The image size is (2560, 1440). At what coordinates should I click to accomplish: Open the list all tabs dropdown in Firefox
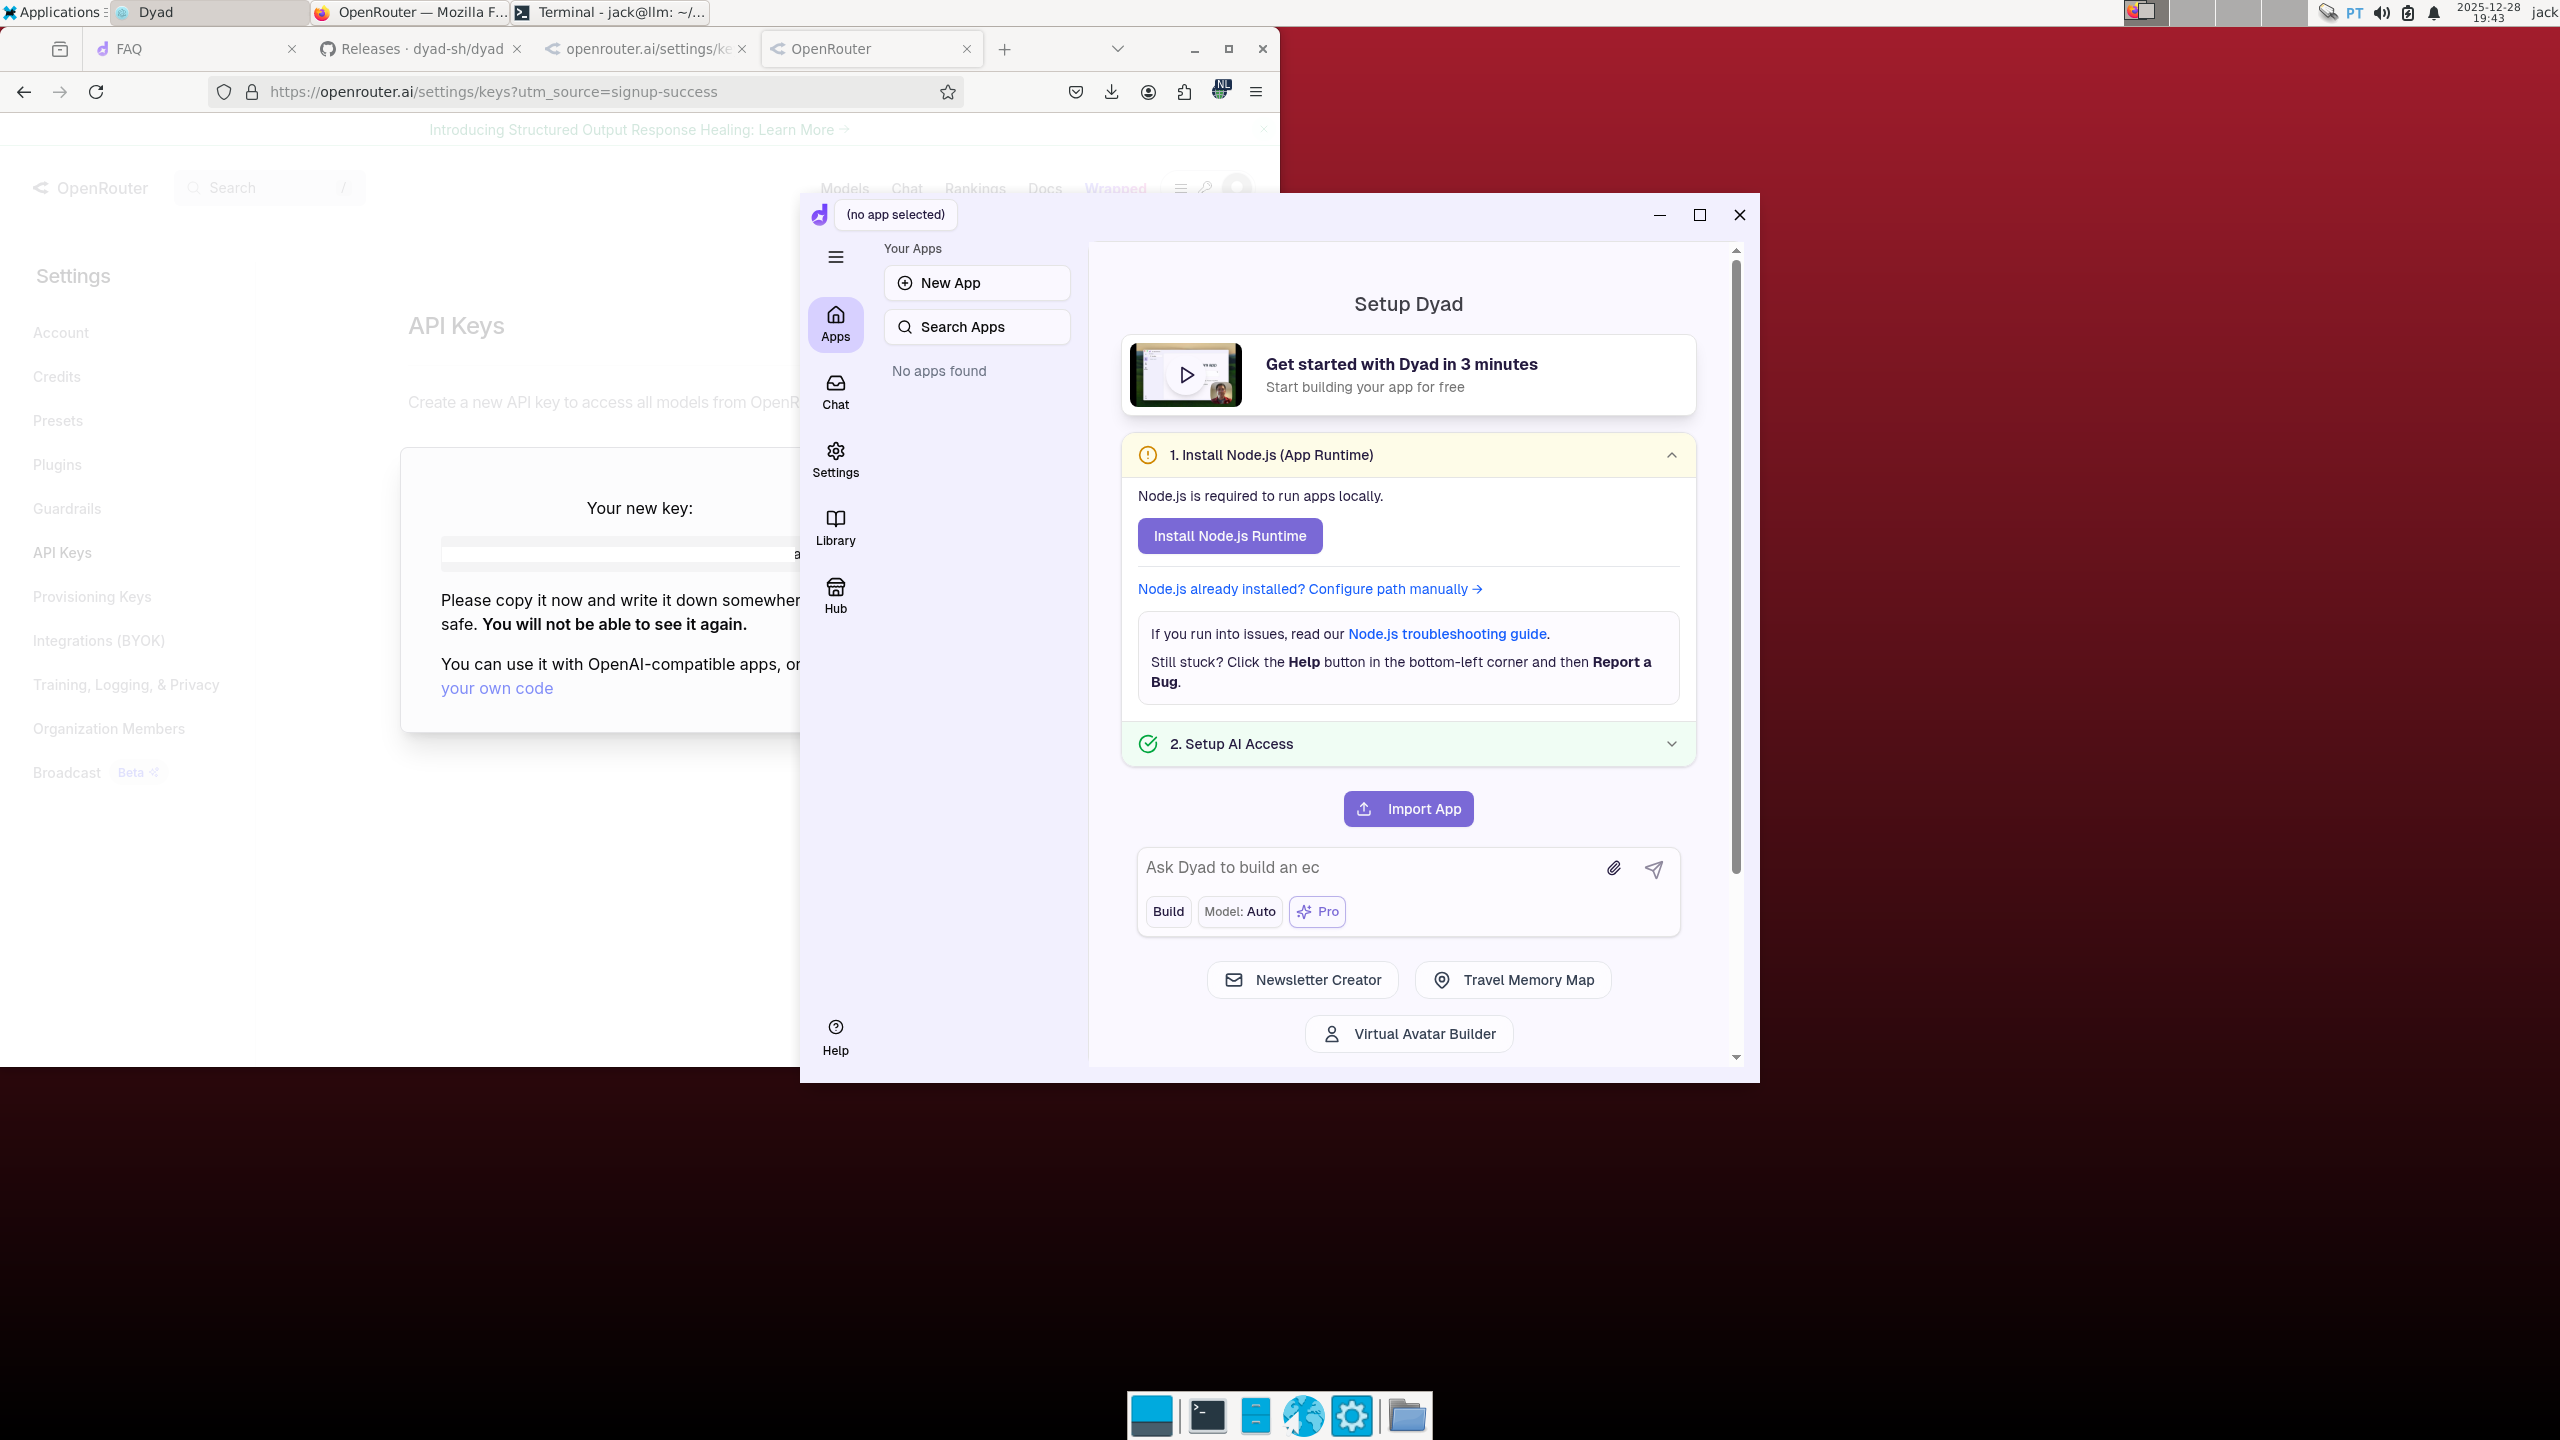pos(1118,49)
